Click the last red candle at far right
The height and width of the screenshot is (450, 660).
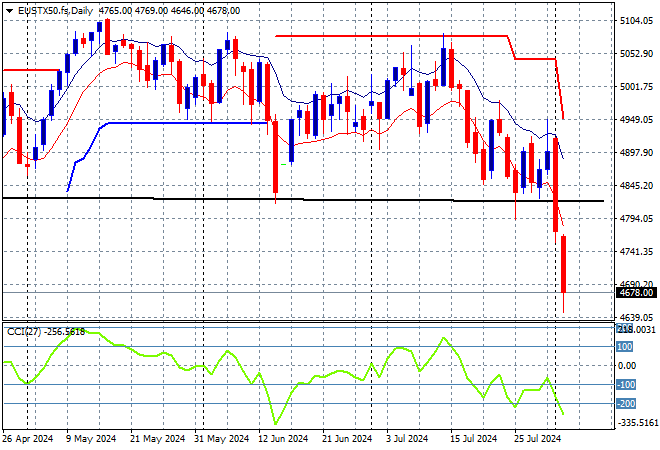pyautogui.click(x=566, y=263)
